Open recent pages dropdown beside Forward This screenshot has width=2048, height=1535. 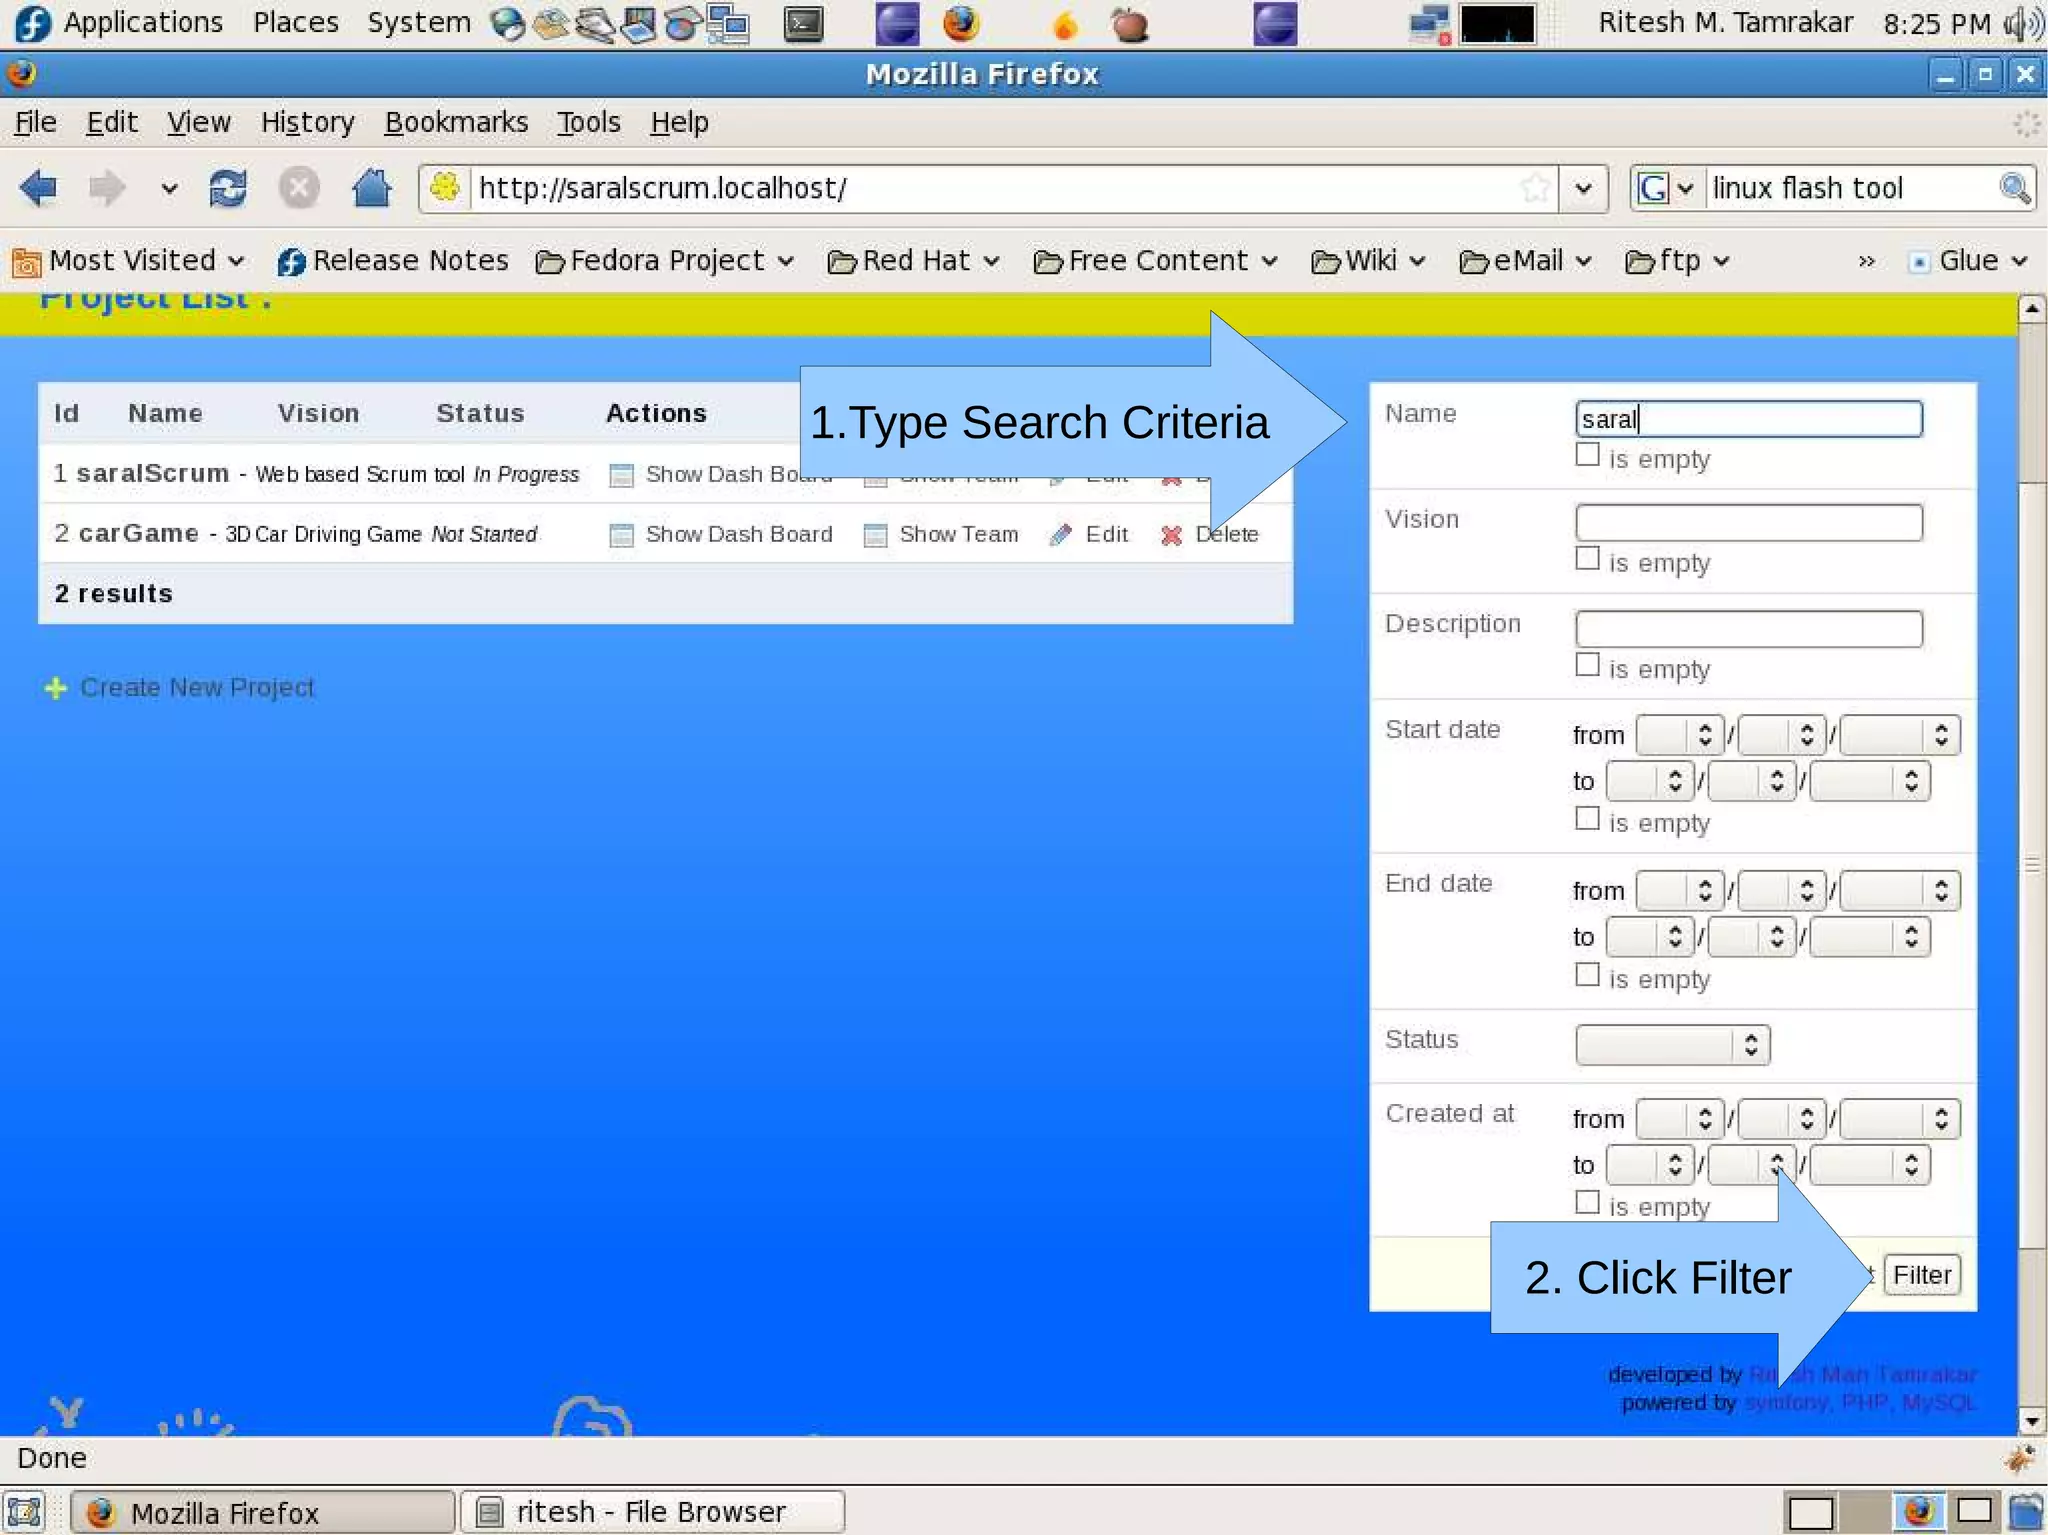coord(169,188)
